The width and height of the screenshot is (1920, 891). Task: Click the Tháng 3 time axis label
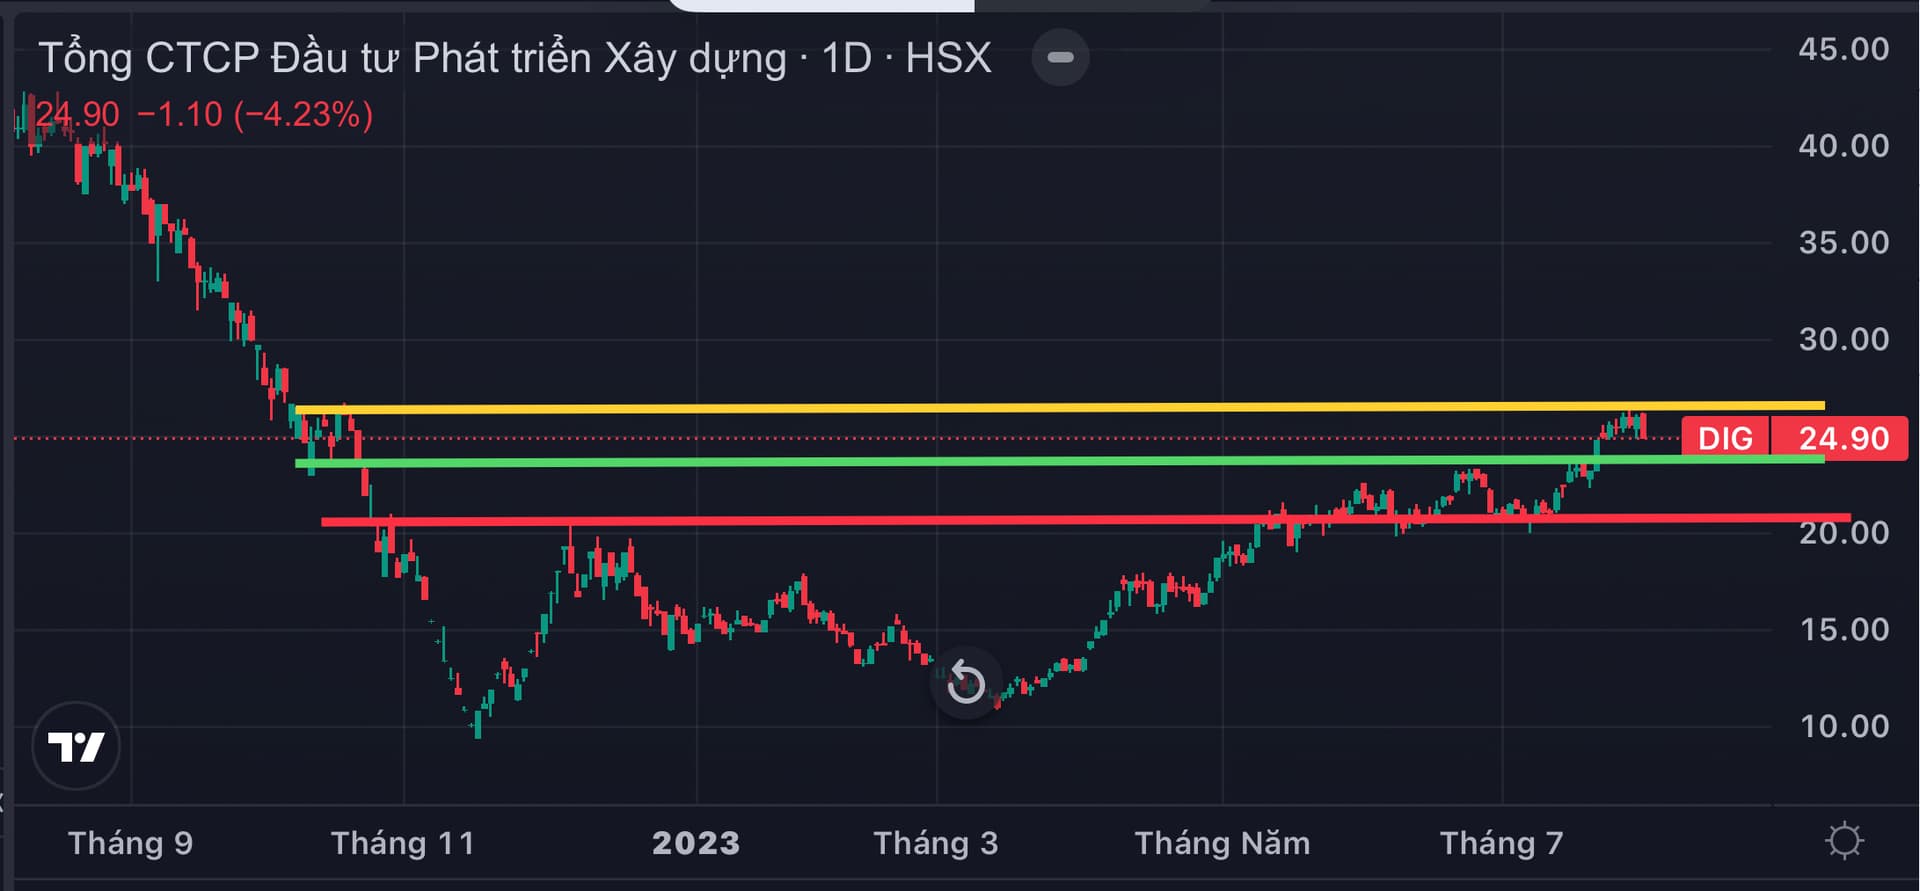pyautogui.click(x=936, y=843)
